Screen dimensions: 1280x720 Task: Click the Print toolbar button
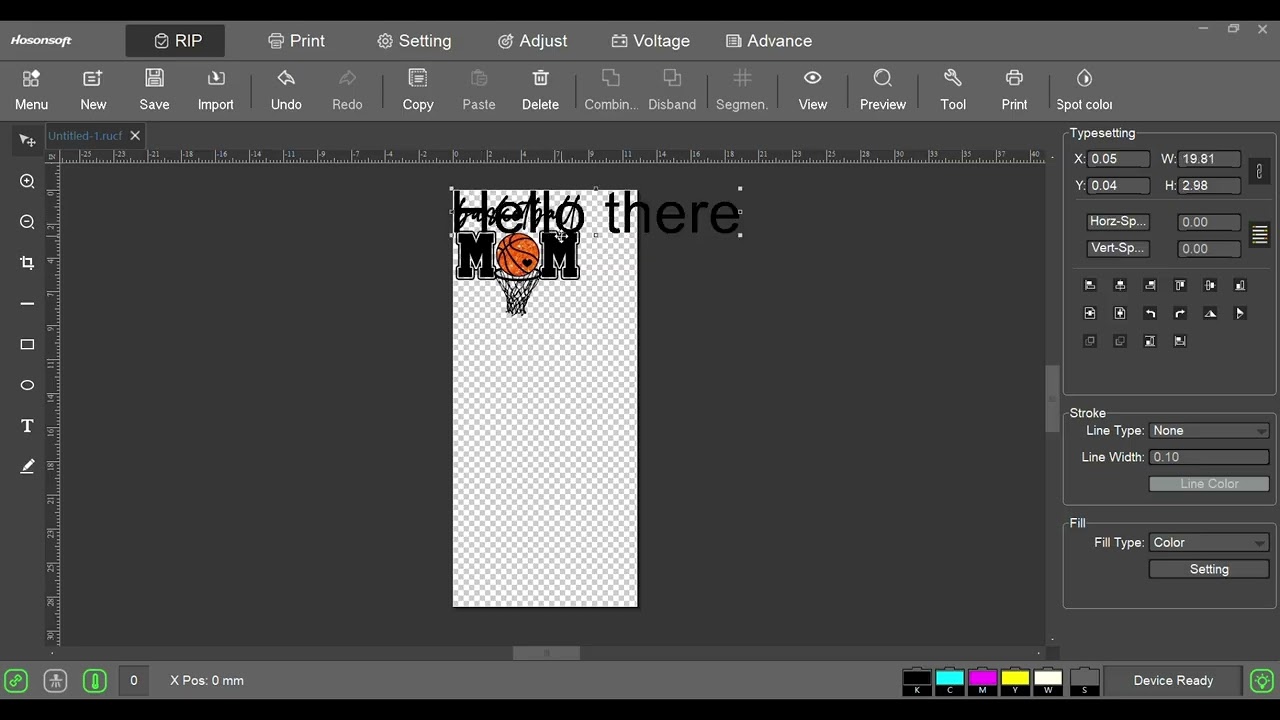pyautogui.click(x=1014, y=89)
